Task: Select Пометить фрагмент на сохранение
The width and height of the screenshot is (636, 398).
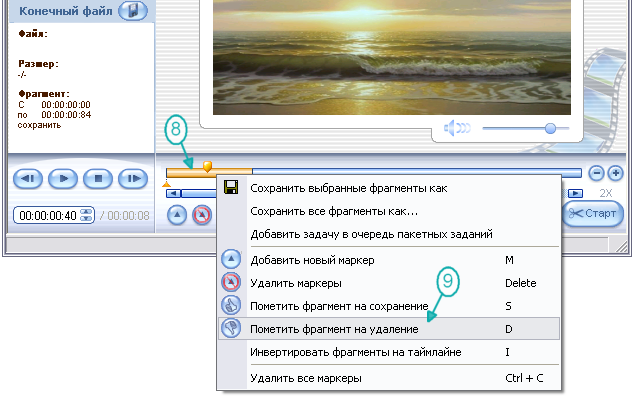Action: coord(339,306)
